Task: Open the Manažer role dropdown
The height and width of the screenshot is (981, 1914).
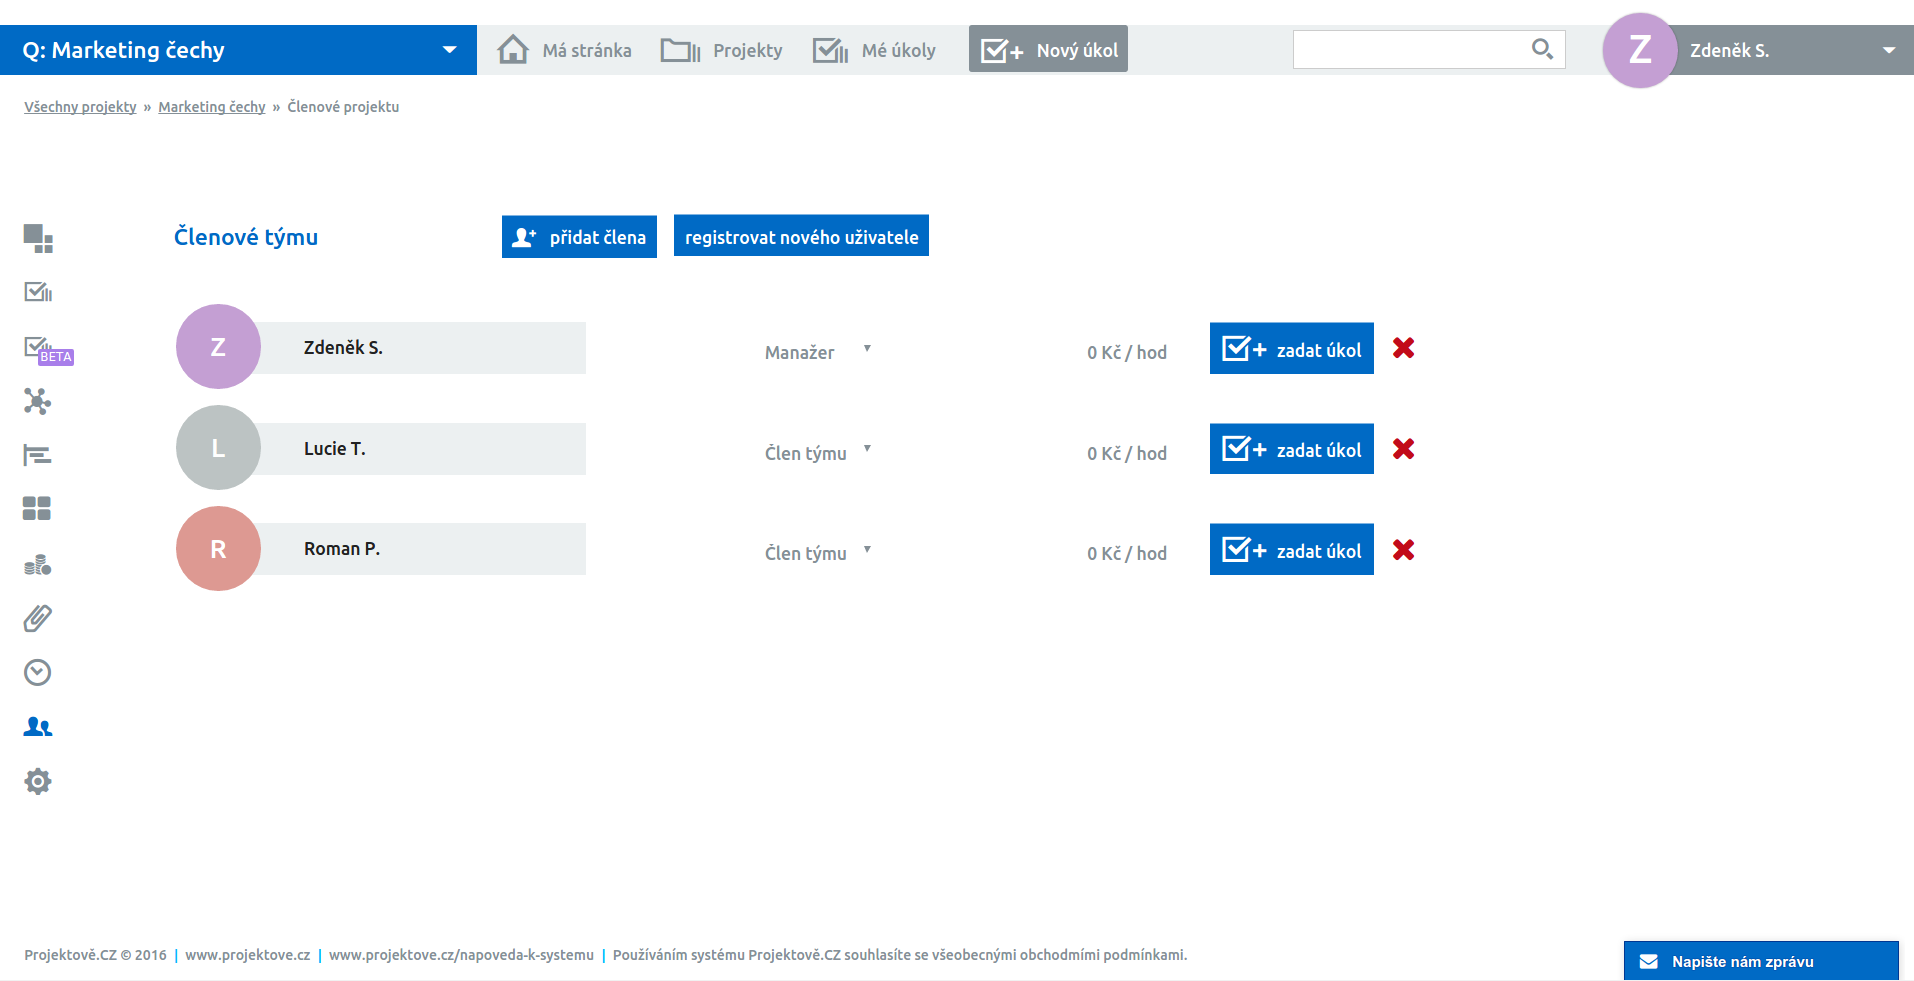Action: (x=818, y=351)
